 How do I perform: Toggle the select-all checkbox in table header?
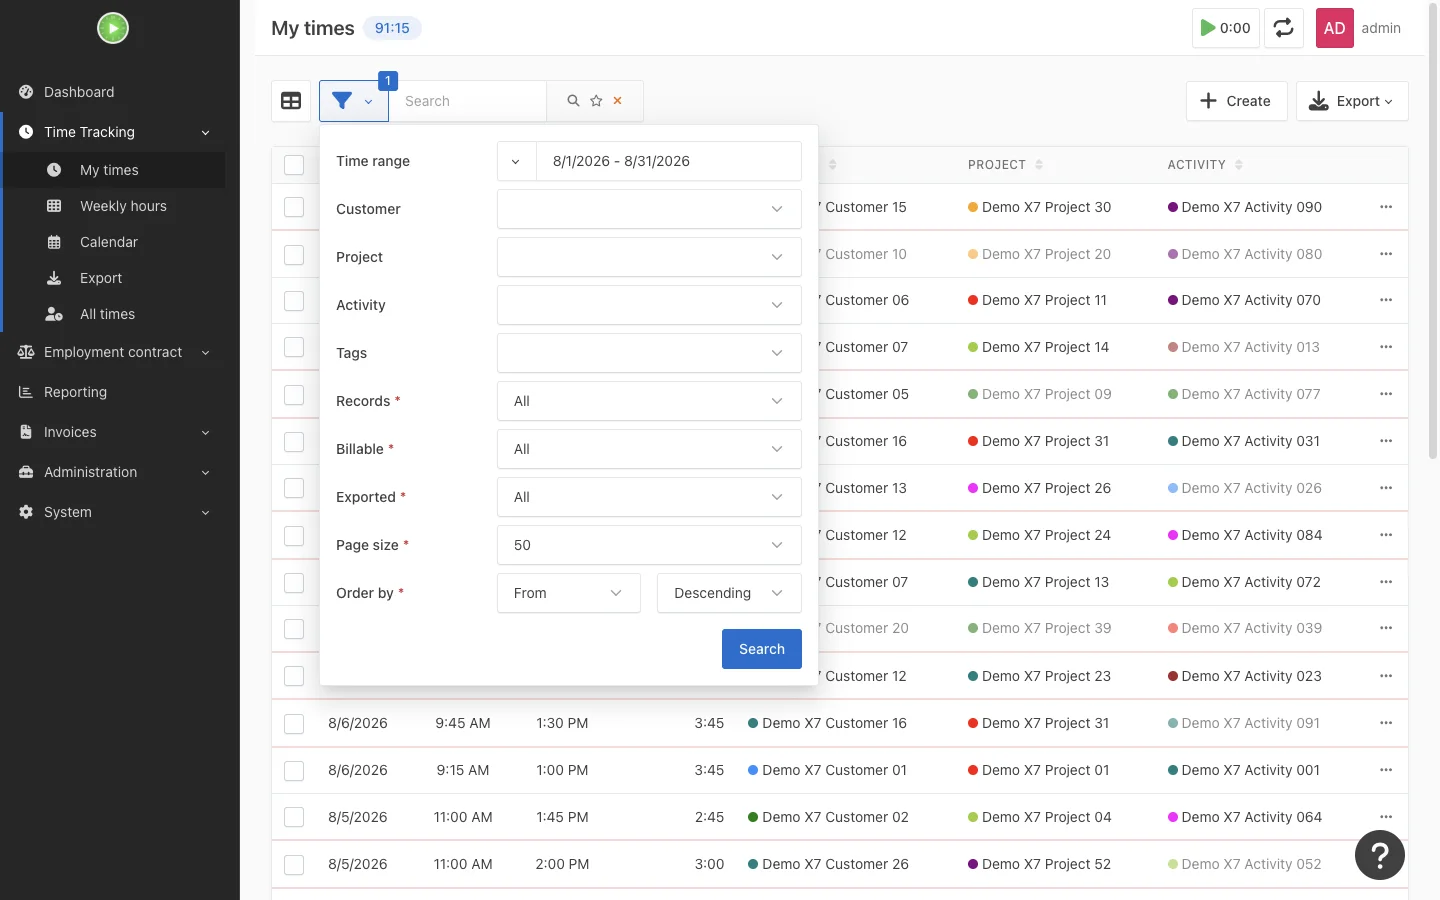(294, 165)
